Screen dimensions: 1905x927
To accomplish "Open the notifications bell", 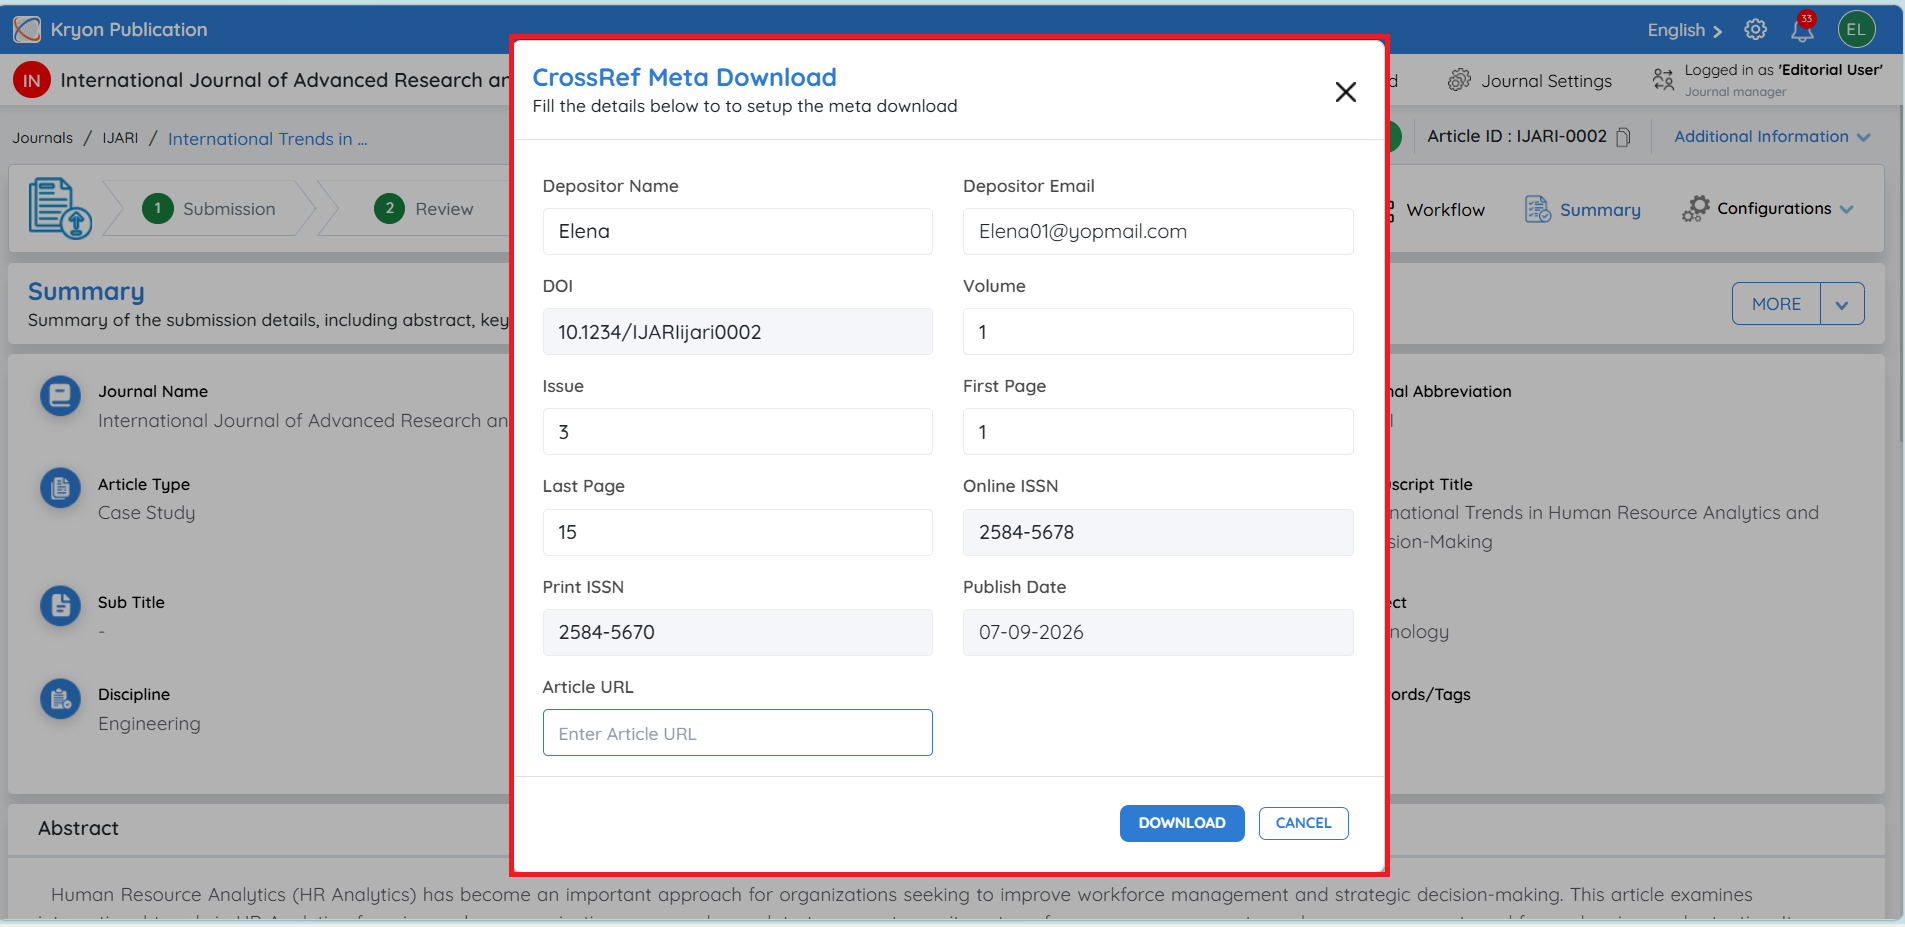I will point(1802,30).
